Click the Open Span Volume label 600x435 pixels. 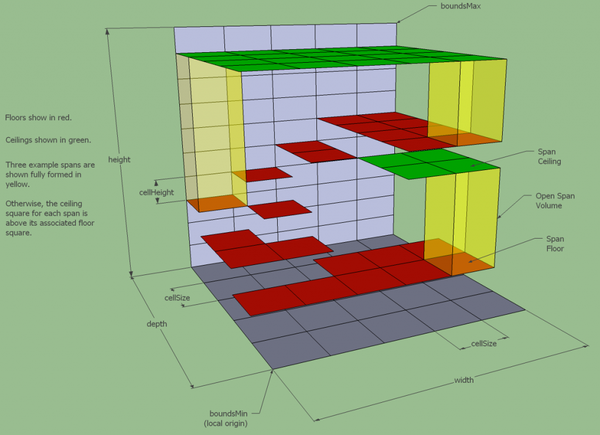click(x=555, y=200)
